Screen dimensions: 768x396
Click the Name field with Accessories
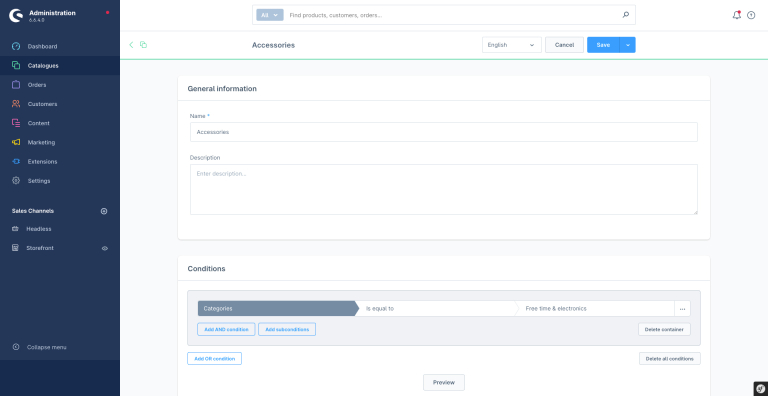(x=444, y=132)
